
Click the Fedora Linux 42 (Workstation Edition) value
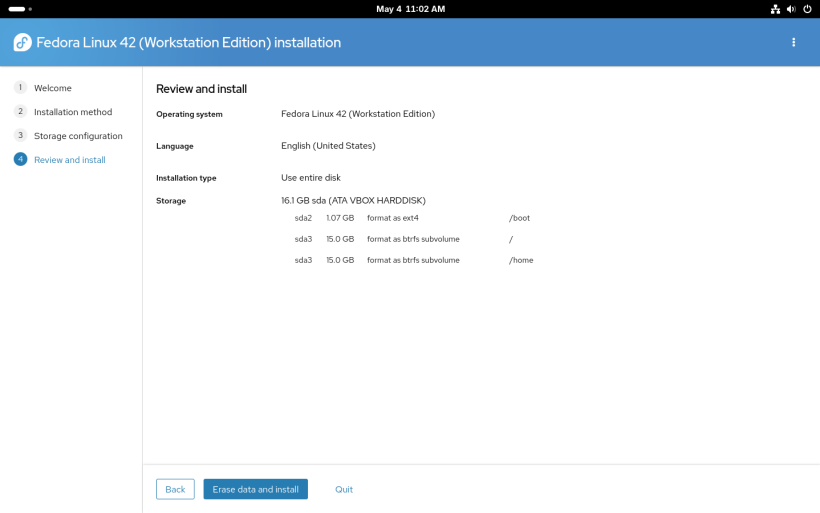(x=358, y=114)
